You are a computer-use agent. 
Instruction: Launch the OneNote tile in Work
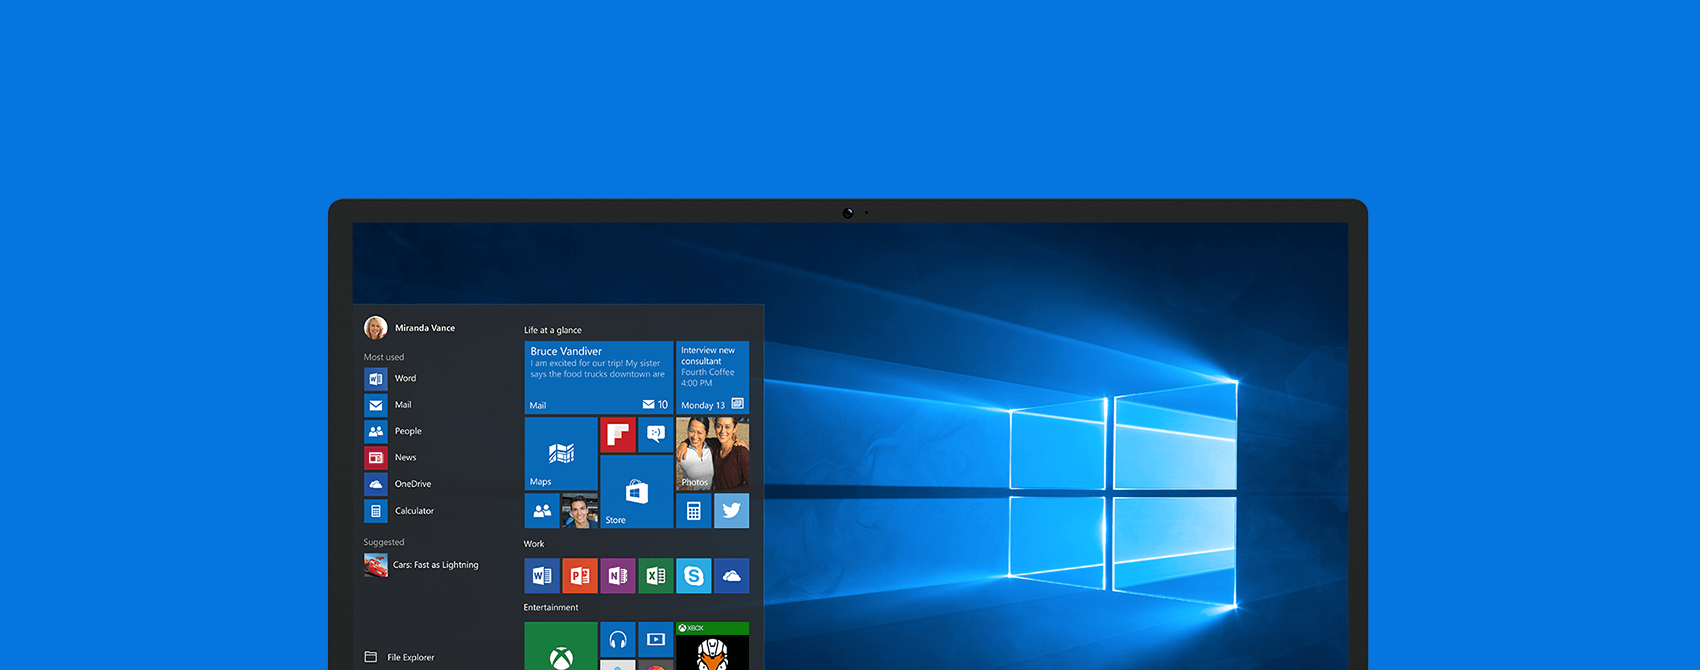pos(618,576)
